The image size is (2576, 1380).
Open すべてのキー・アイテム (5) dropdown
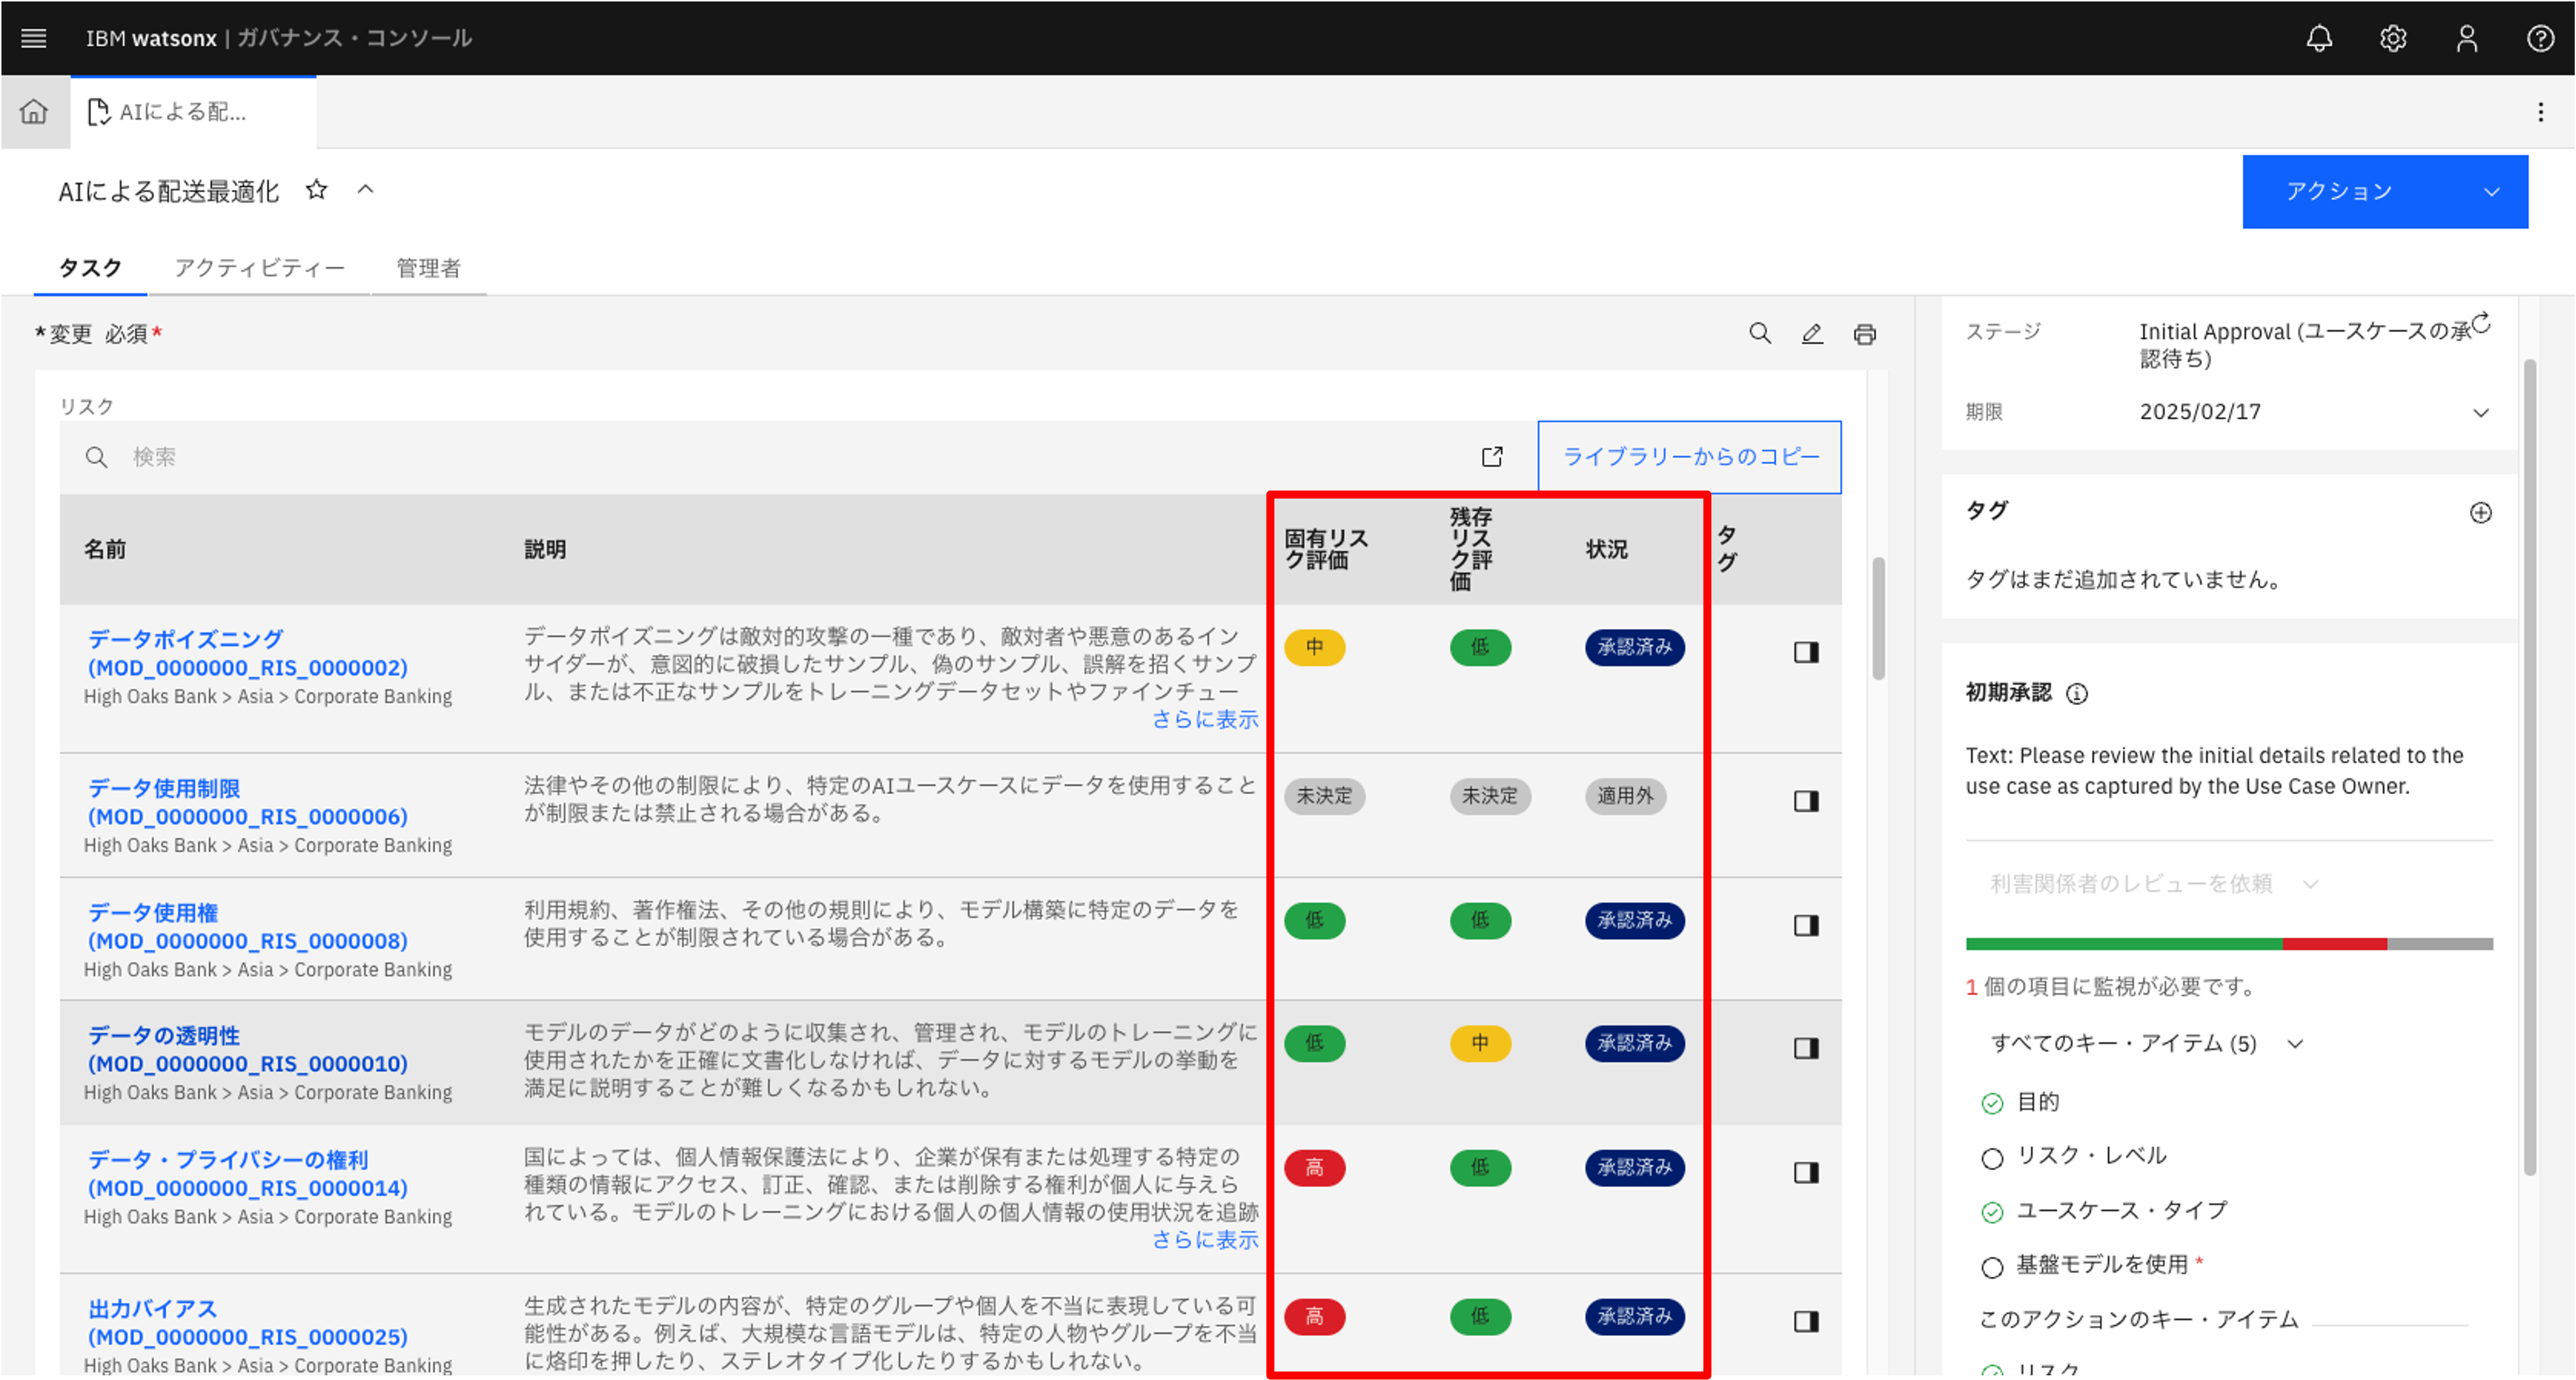click(x=2145, y=1043)
